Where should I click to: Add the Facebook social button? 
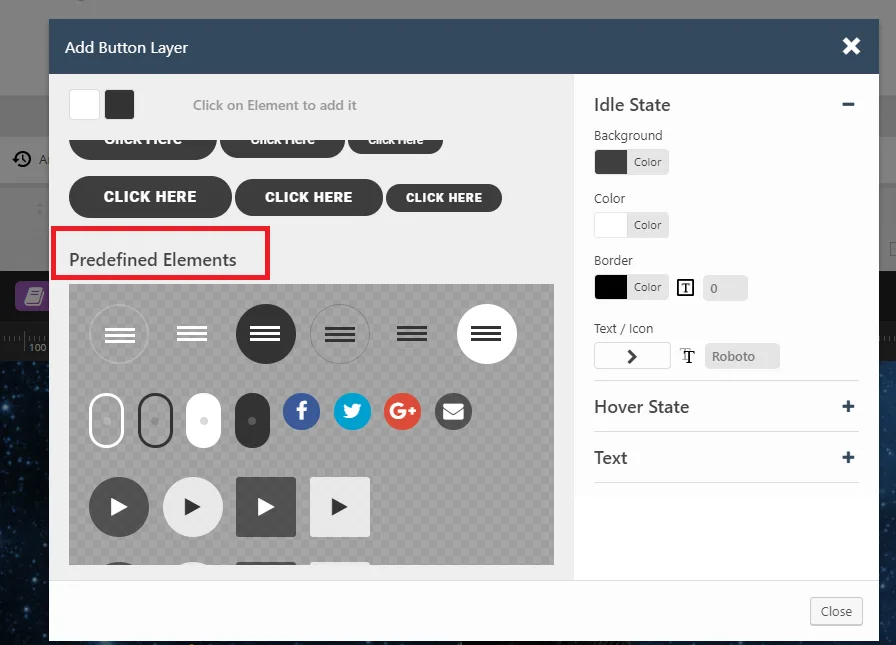[x=301, y=411]
